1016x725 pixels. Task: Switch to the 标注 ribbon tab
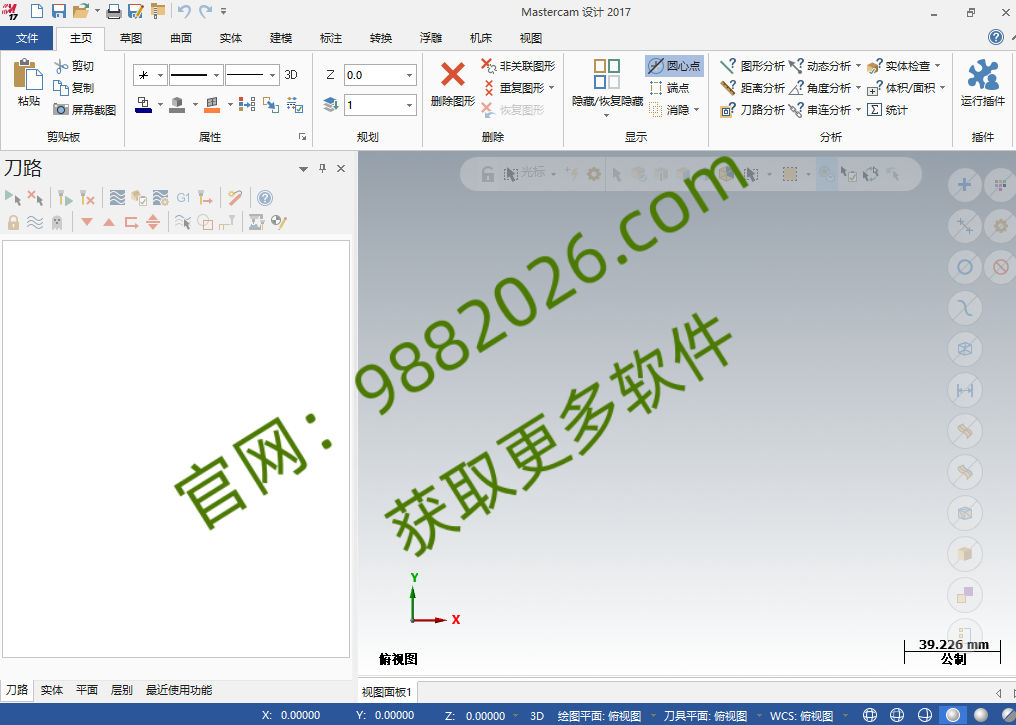tap(330, 38)
